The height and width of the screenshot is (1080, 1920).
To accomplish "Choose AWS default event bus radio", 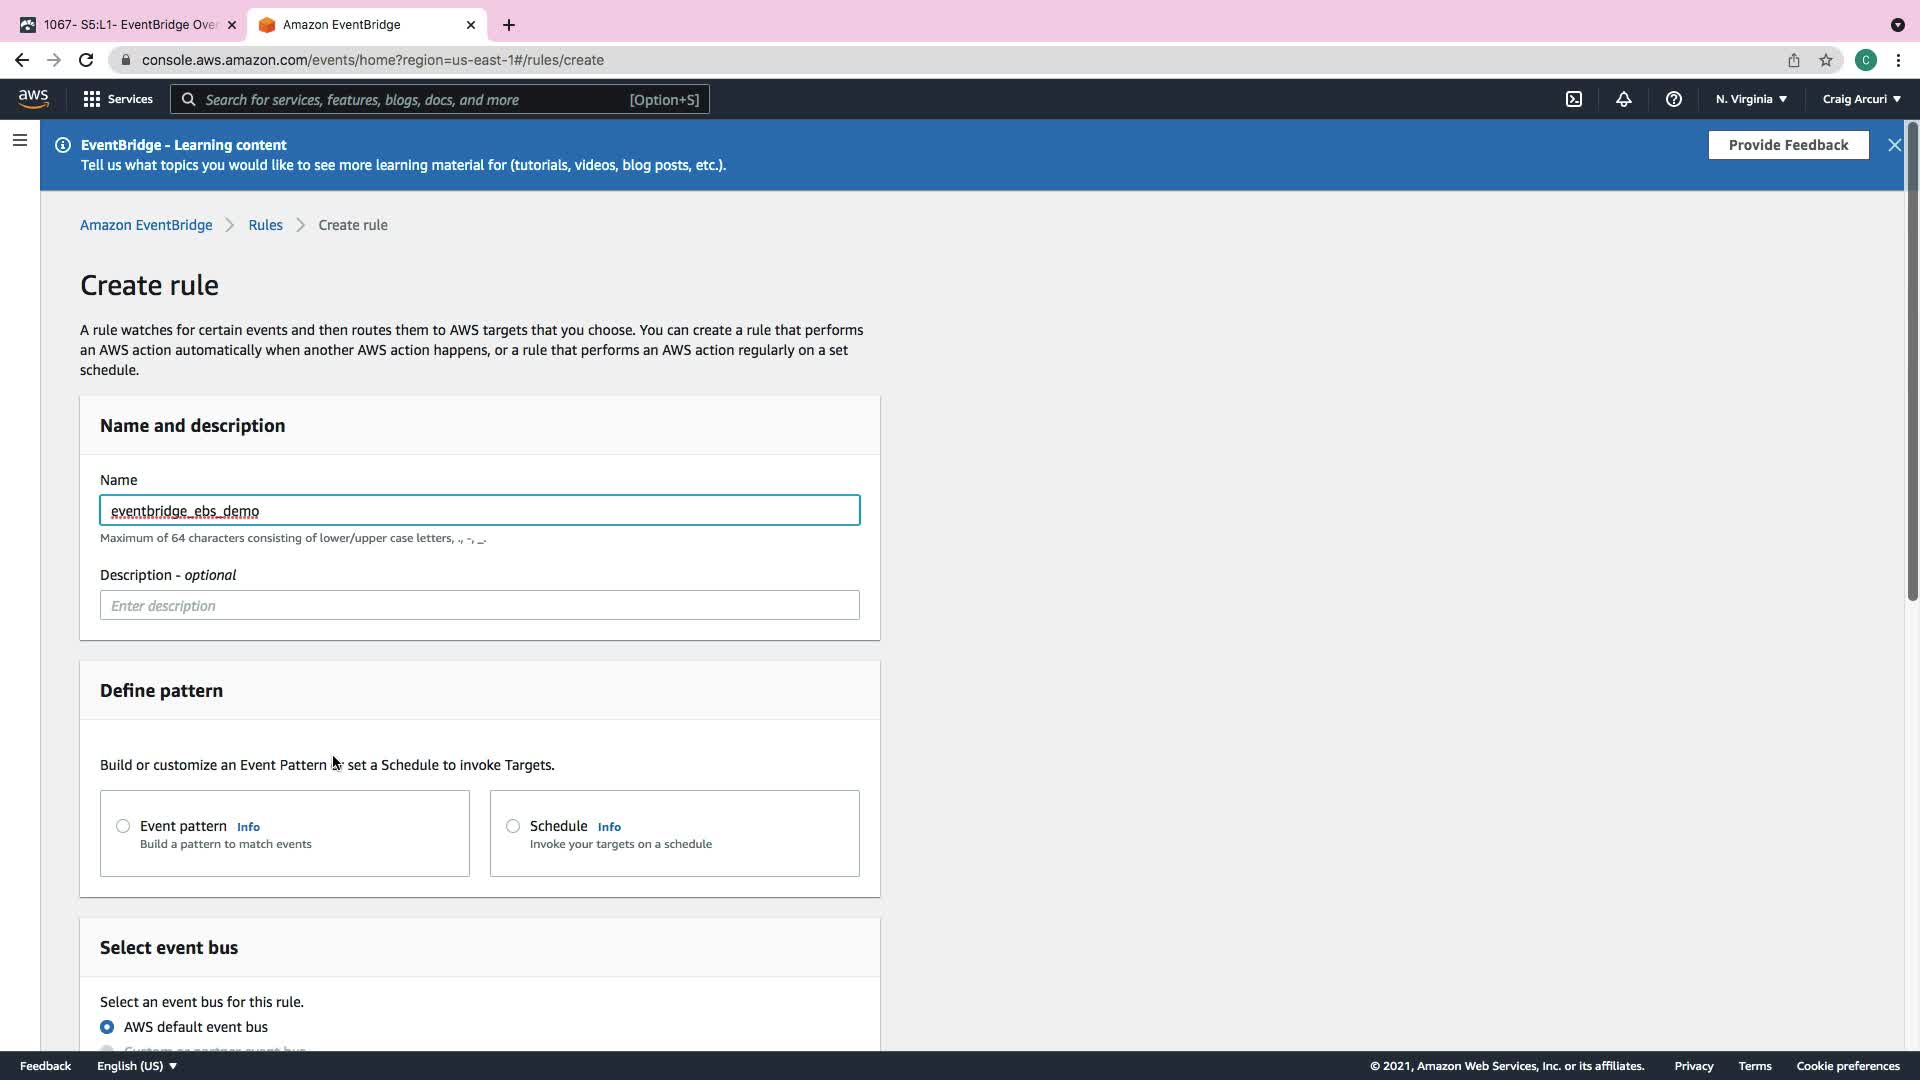I will click(107, 1027).
